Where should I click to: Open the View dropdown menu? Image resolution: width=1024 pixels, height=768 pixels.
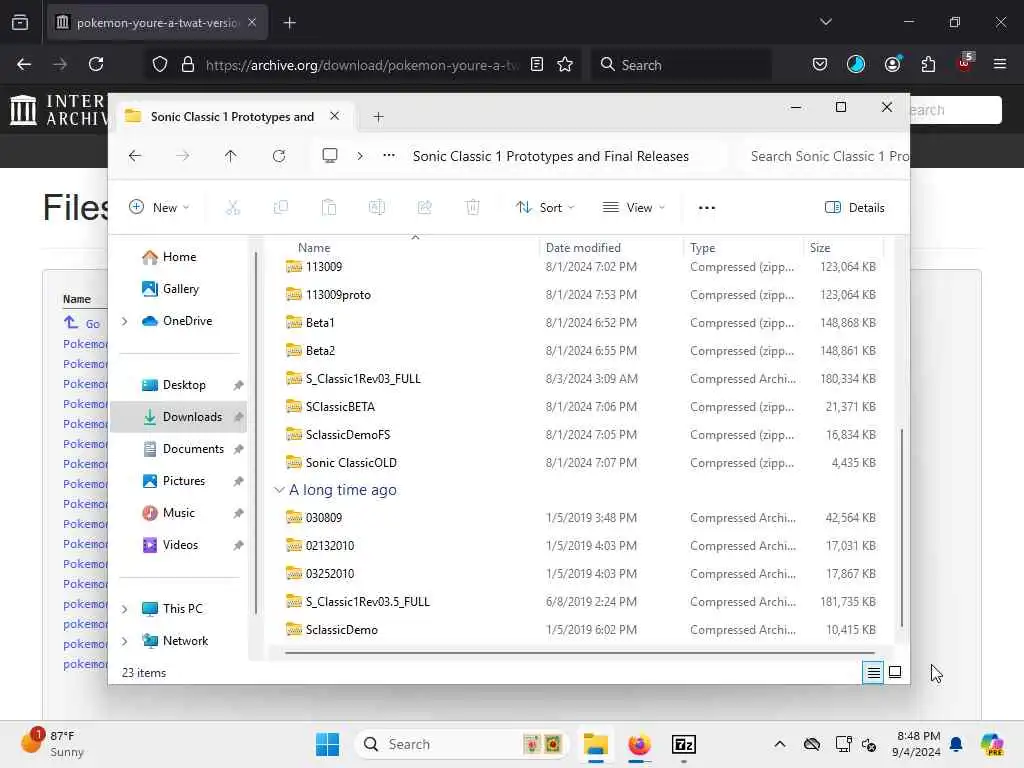[633, 208]
